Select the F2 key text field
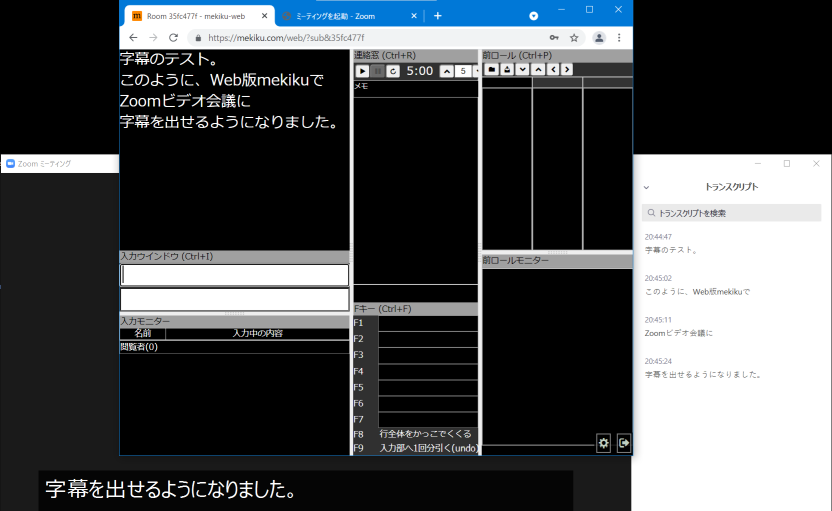 click(x=428, y=339)
